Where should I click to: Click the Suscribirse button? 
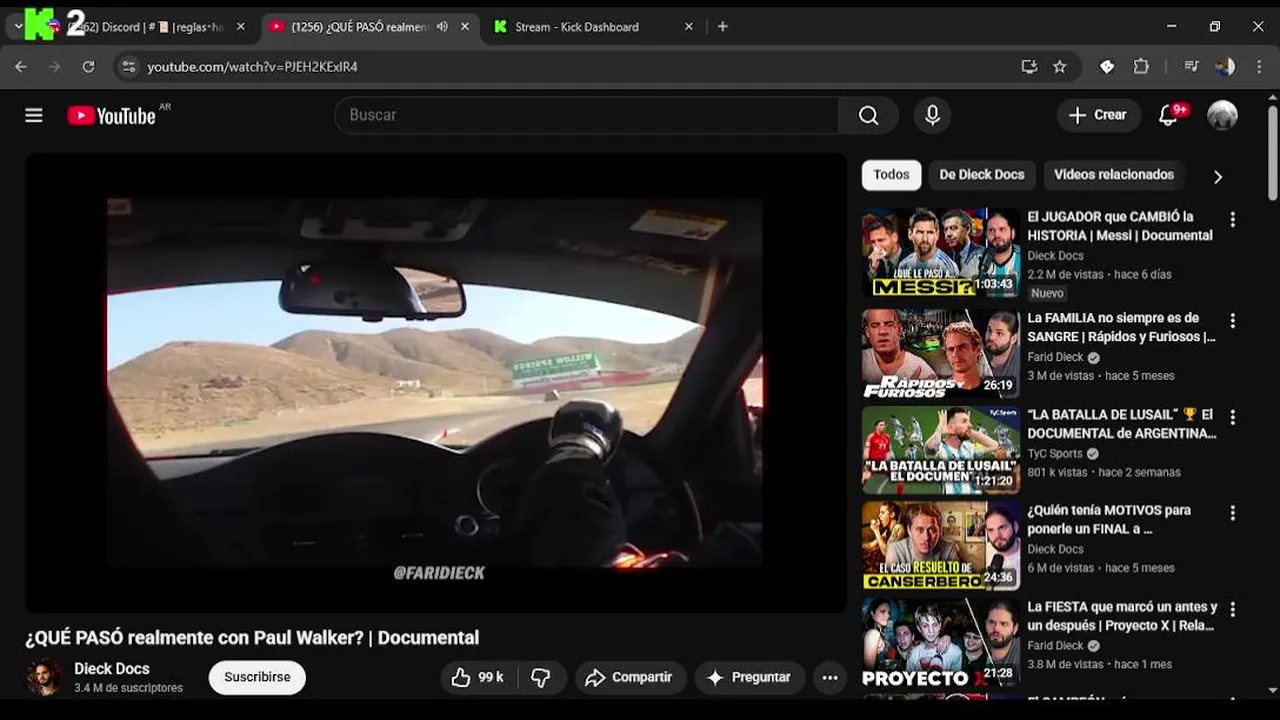click(257, 677)
